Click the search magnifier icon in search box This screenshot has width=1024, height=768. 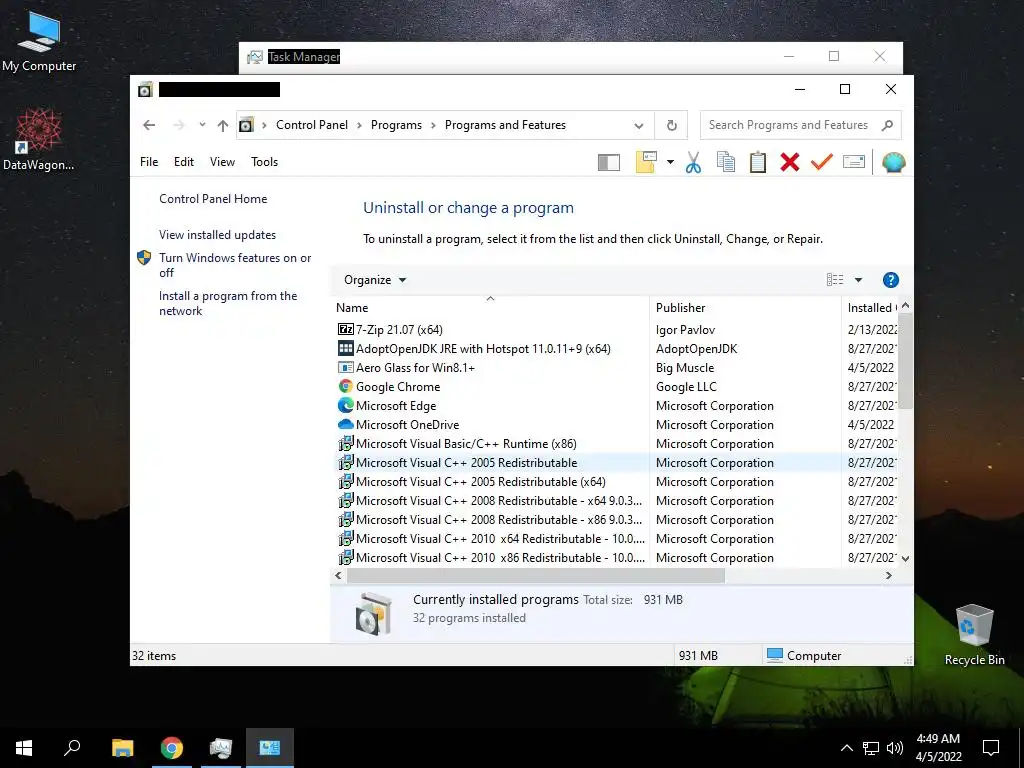[x=887, y=125]
